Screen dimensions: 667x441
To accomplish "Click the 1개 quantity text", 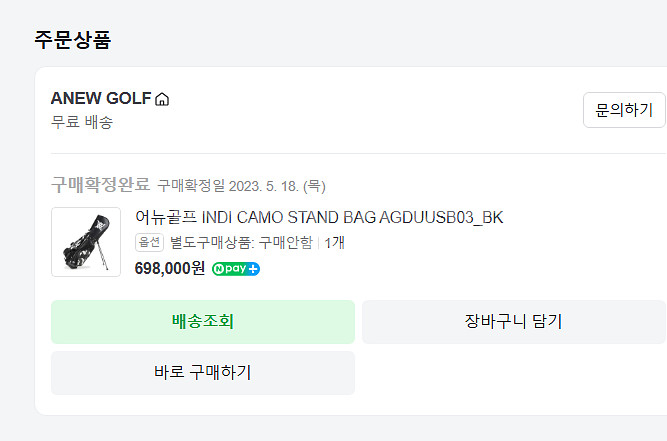I will (335, 242).
